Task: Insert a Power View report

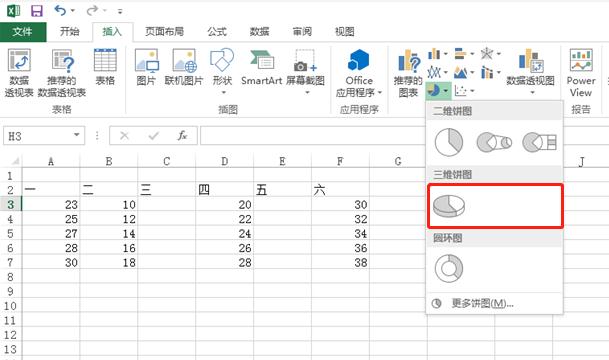Action: pyautogui.click(x=581, y=73)
